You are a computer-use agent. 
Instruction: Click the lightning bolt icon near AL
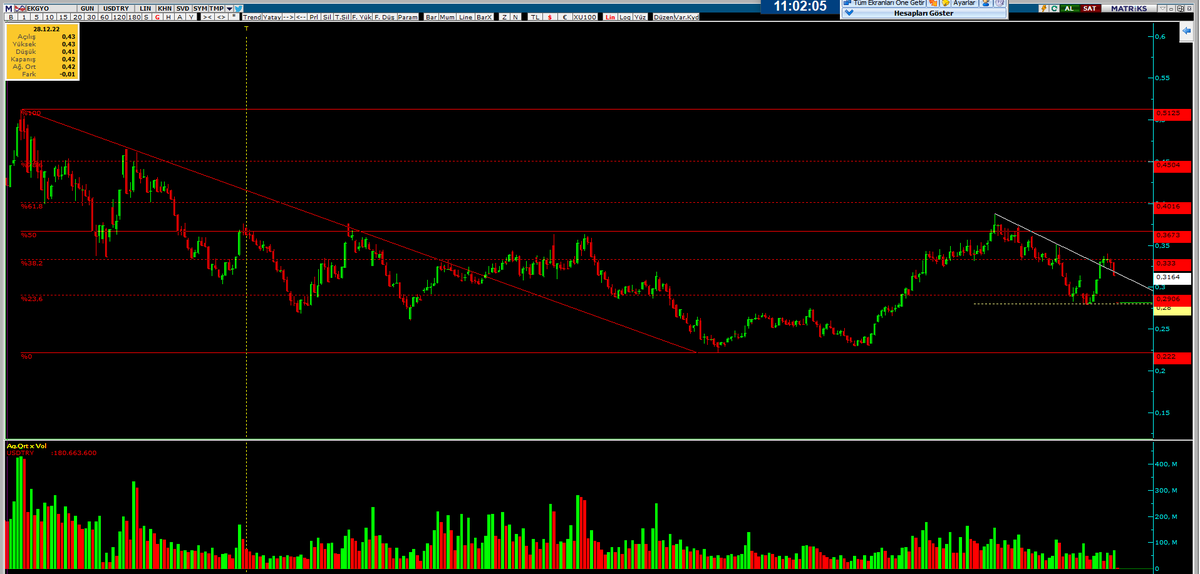(x=1043, y=8)
